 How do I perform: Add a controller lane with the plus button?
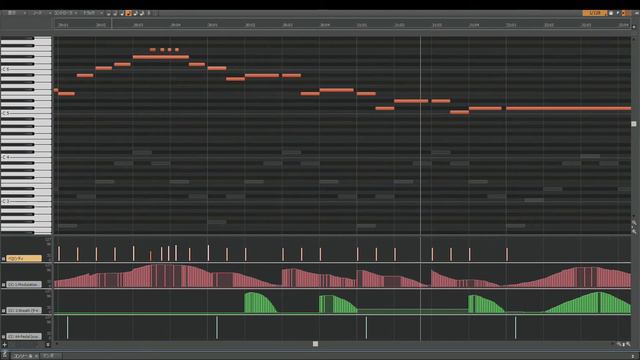(x=4, y=344)
